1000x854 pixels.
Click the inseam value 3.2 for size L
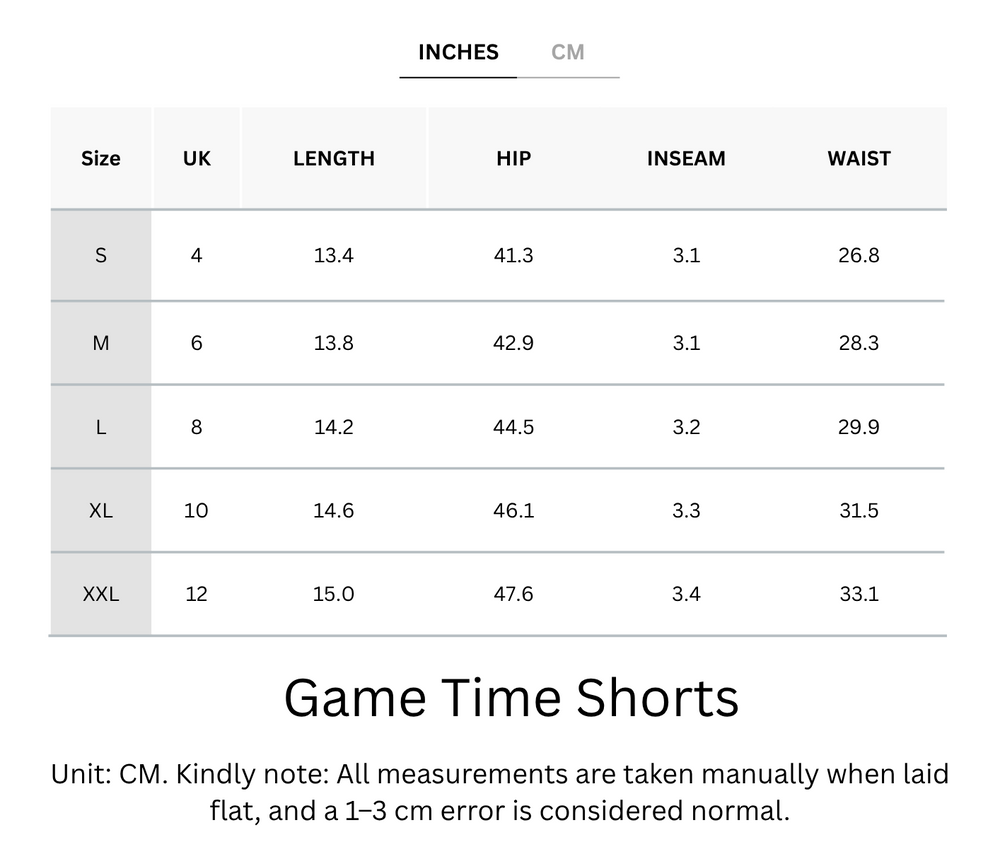click(686, 426)
